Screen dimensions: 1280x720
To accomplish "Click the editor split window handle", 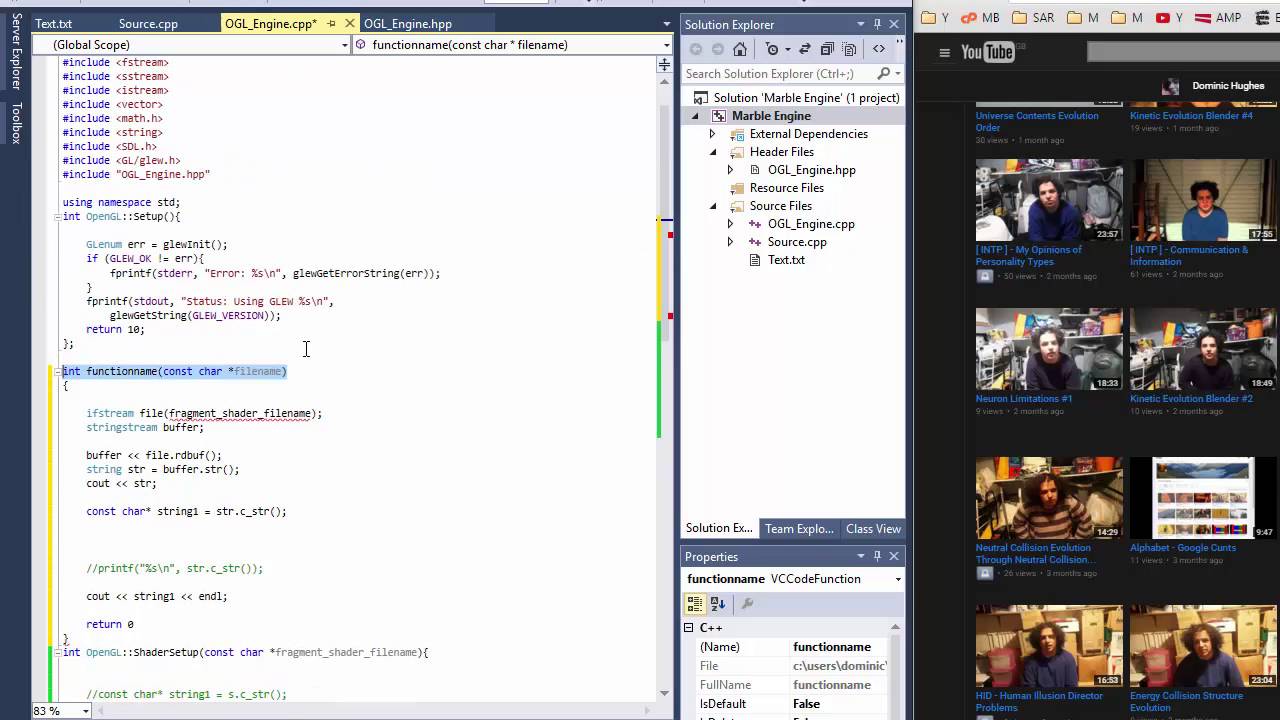I will [x=664, y=65].
